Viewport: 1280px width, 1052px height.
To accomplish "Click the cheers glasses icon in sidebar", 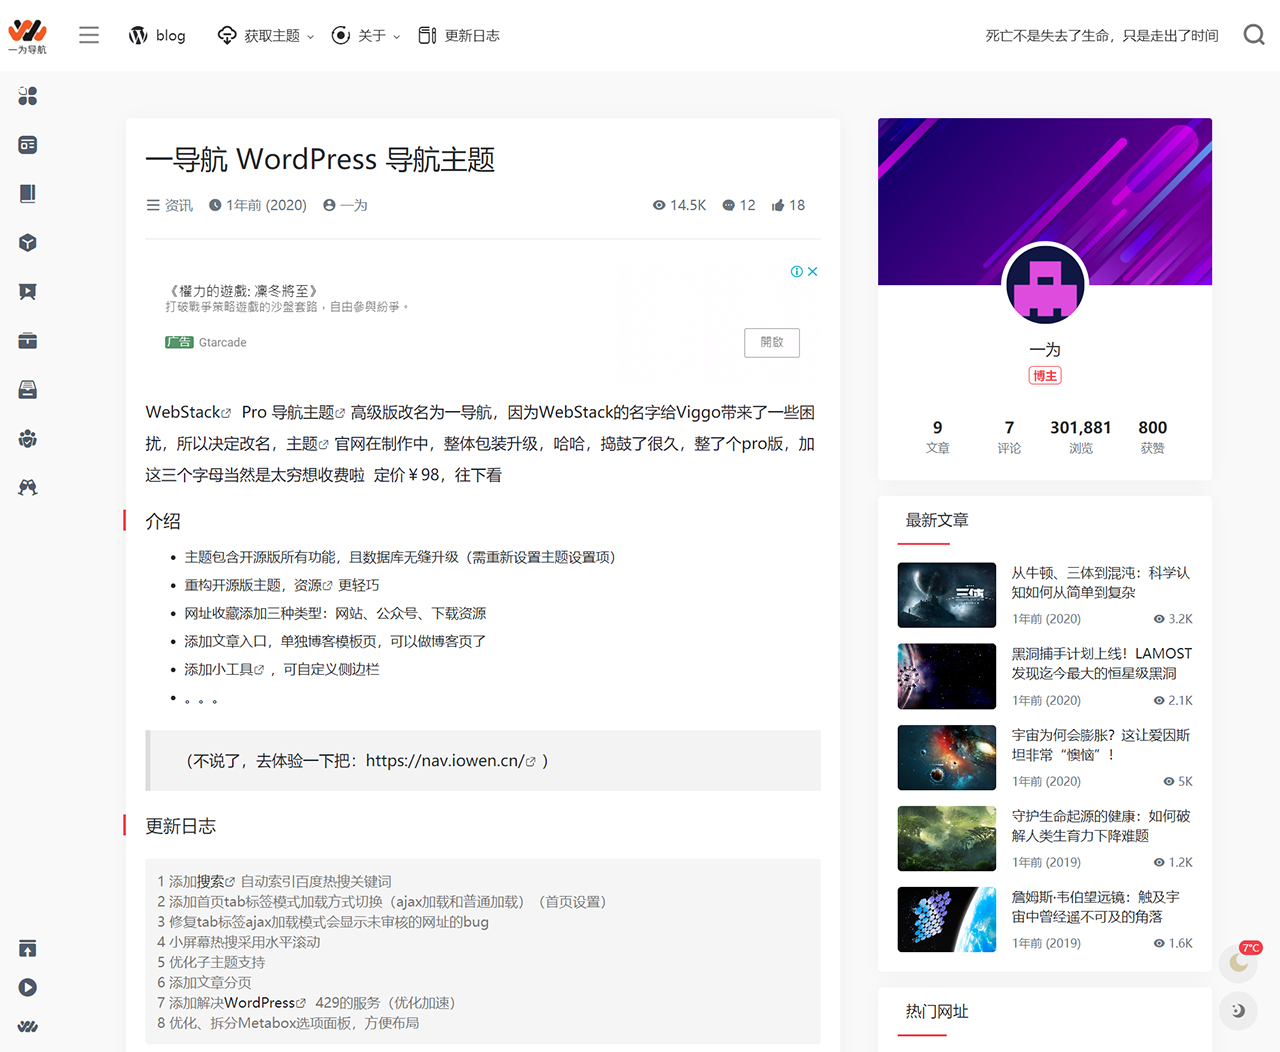I will coord(27,487).
